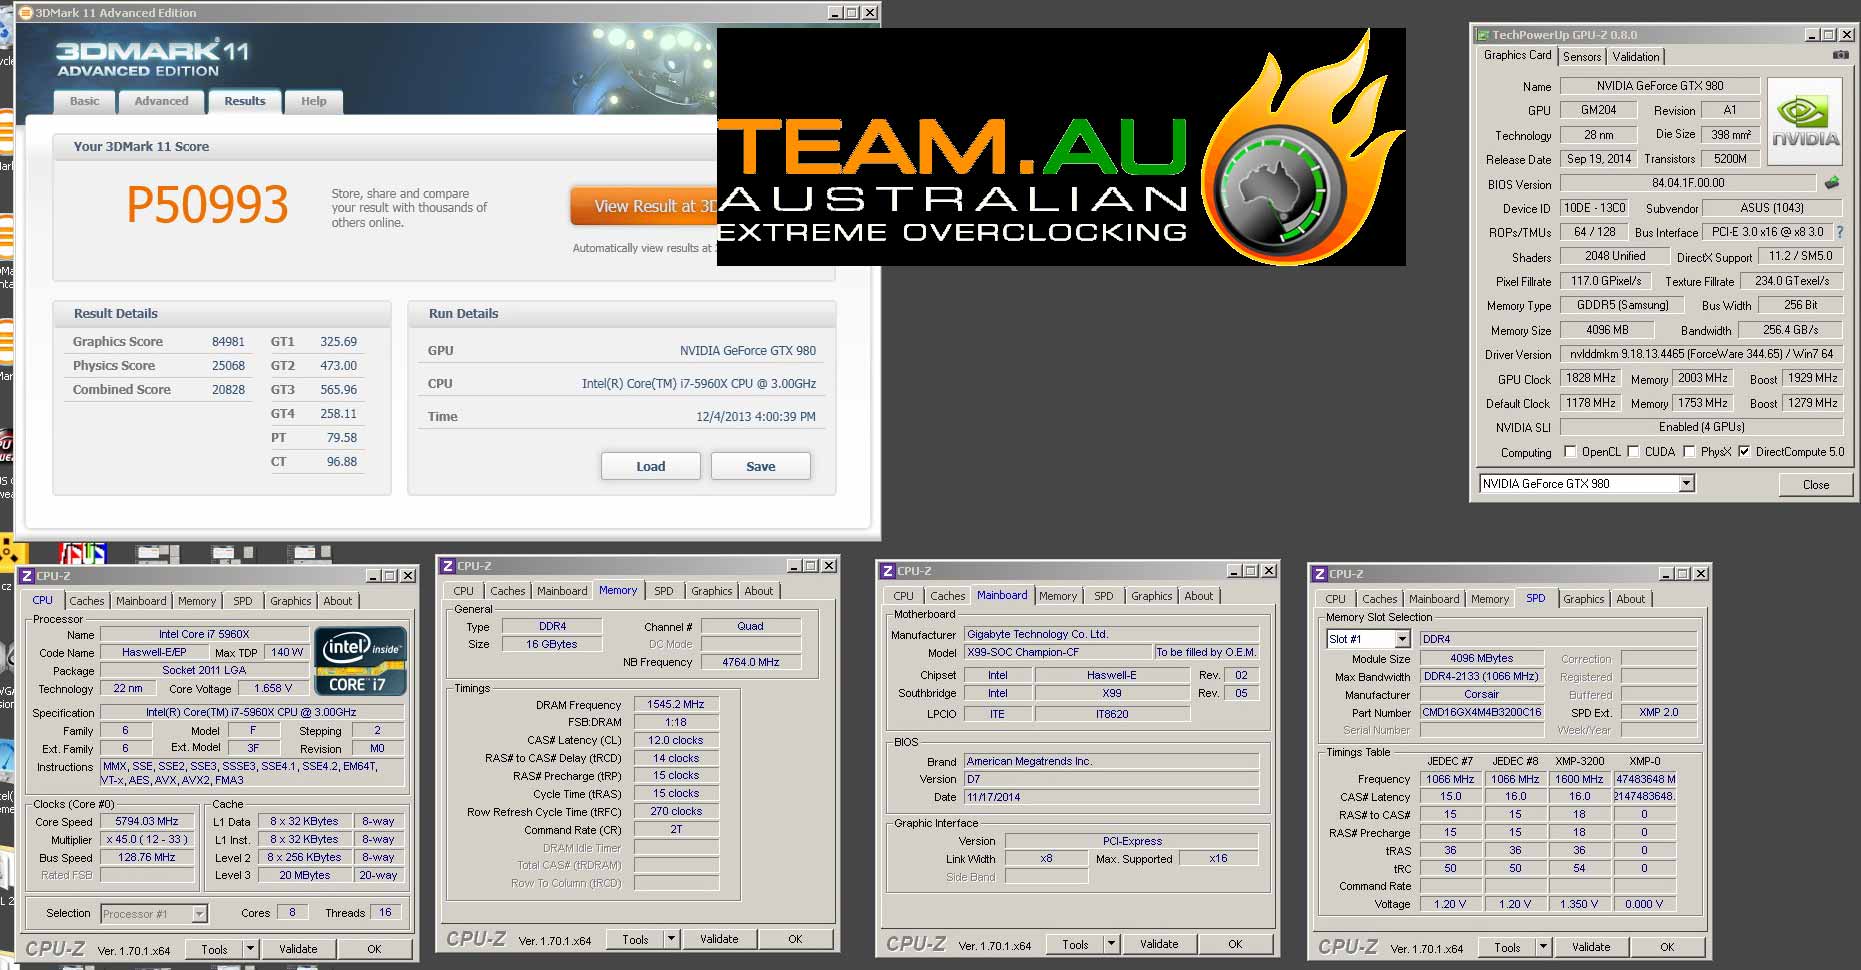The width and height of the screenshot is (1861, 970).
Task: Click the Load button in Run Details
Action: (650, 466)
